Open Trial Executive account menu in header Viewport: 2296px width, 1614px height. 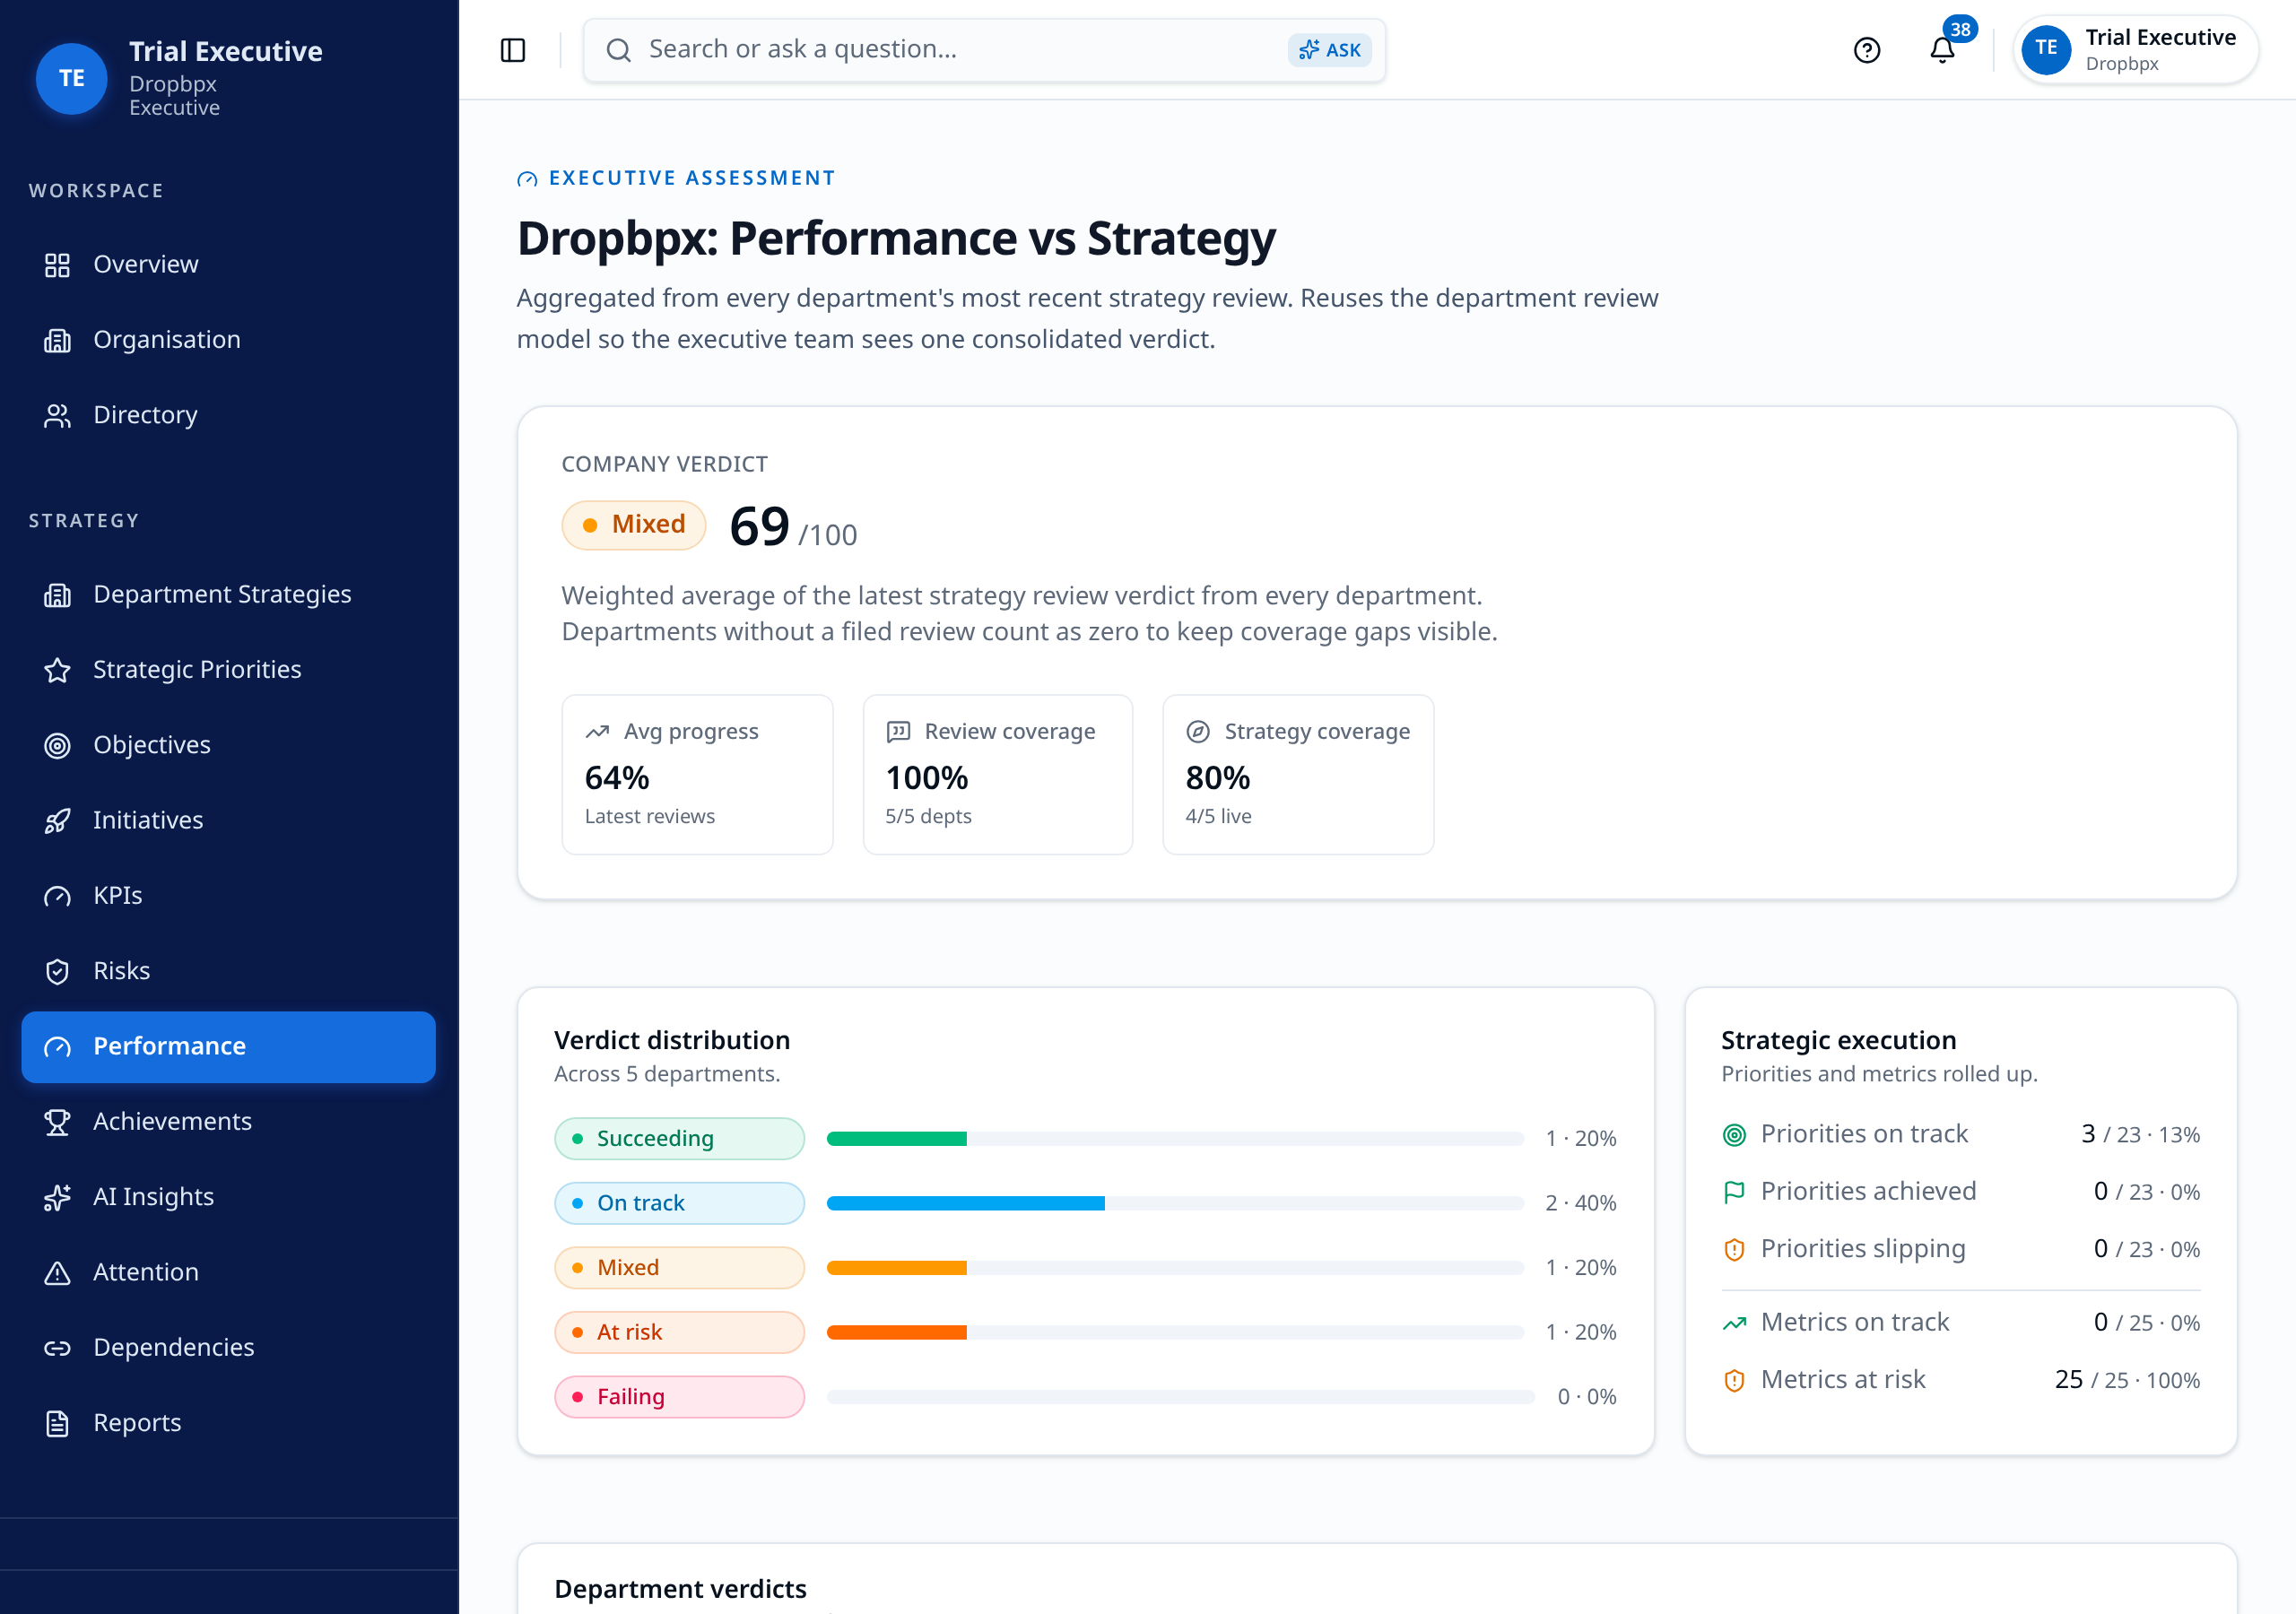coord(2135,50)
